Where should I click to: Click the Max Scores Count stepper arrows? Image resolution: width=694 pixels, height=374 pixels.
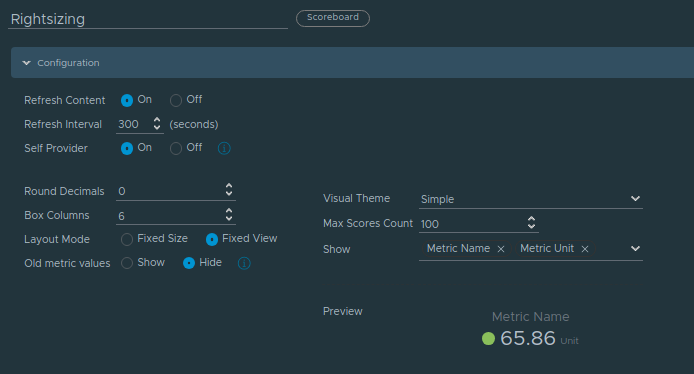[531, 223]
